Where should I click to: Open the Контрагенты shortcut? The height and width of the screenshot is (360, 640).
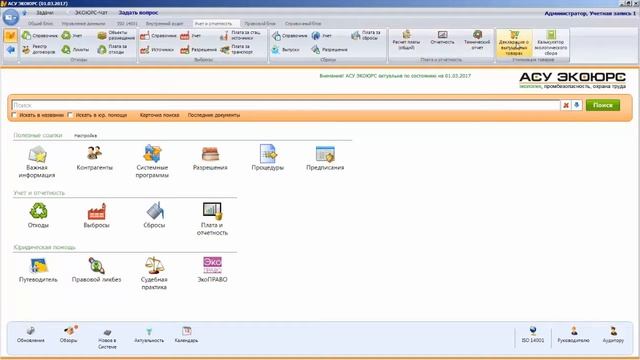pyautogui.click(x=95, y=158)
